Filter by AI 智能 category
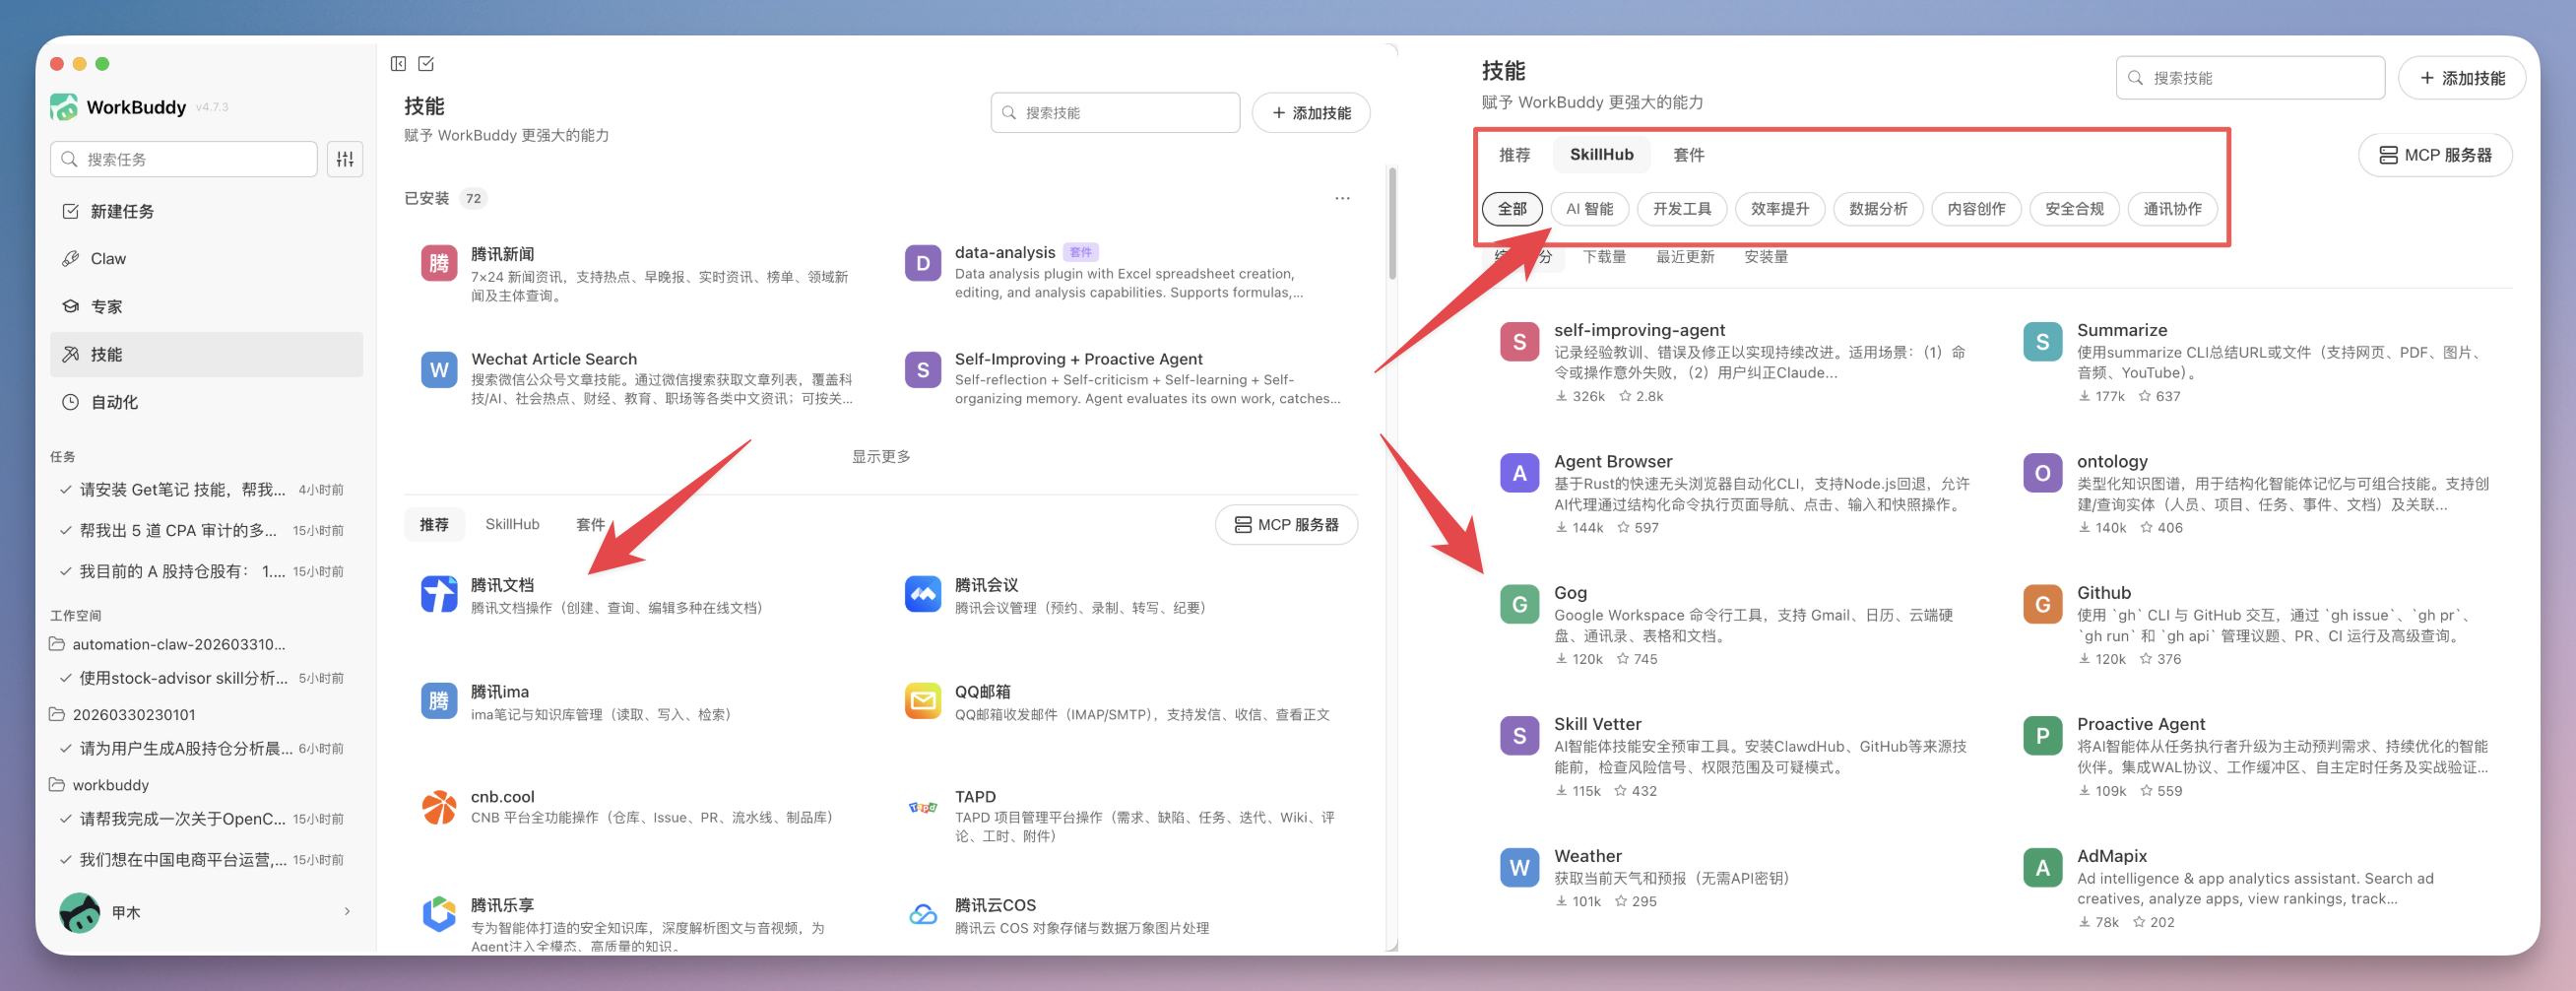 point(1589,209)
